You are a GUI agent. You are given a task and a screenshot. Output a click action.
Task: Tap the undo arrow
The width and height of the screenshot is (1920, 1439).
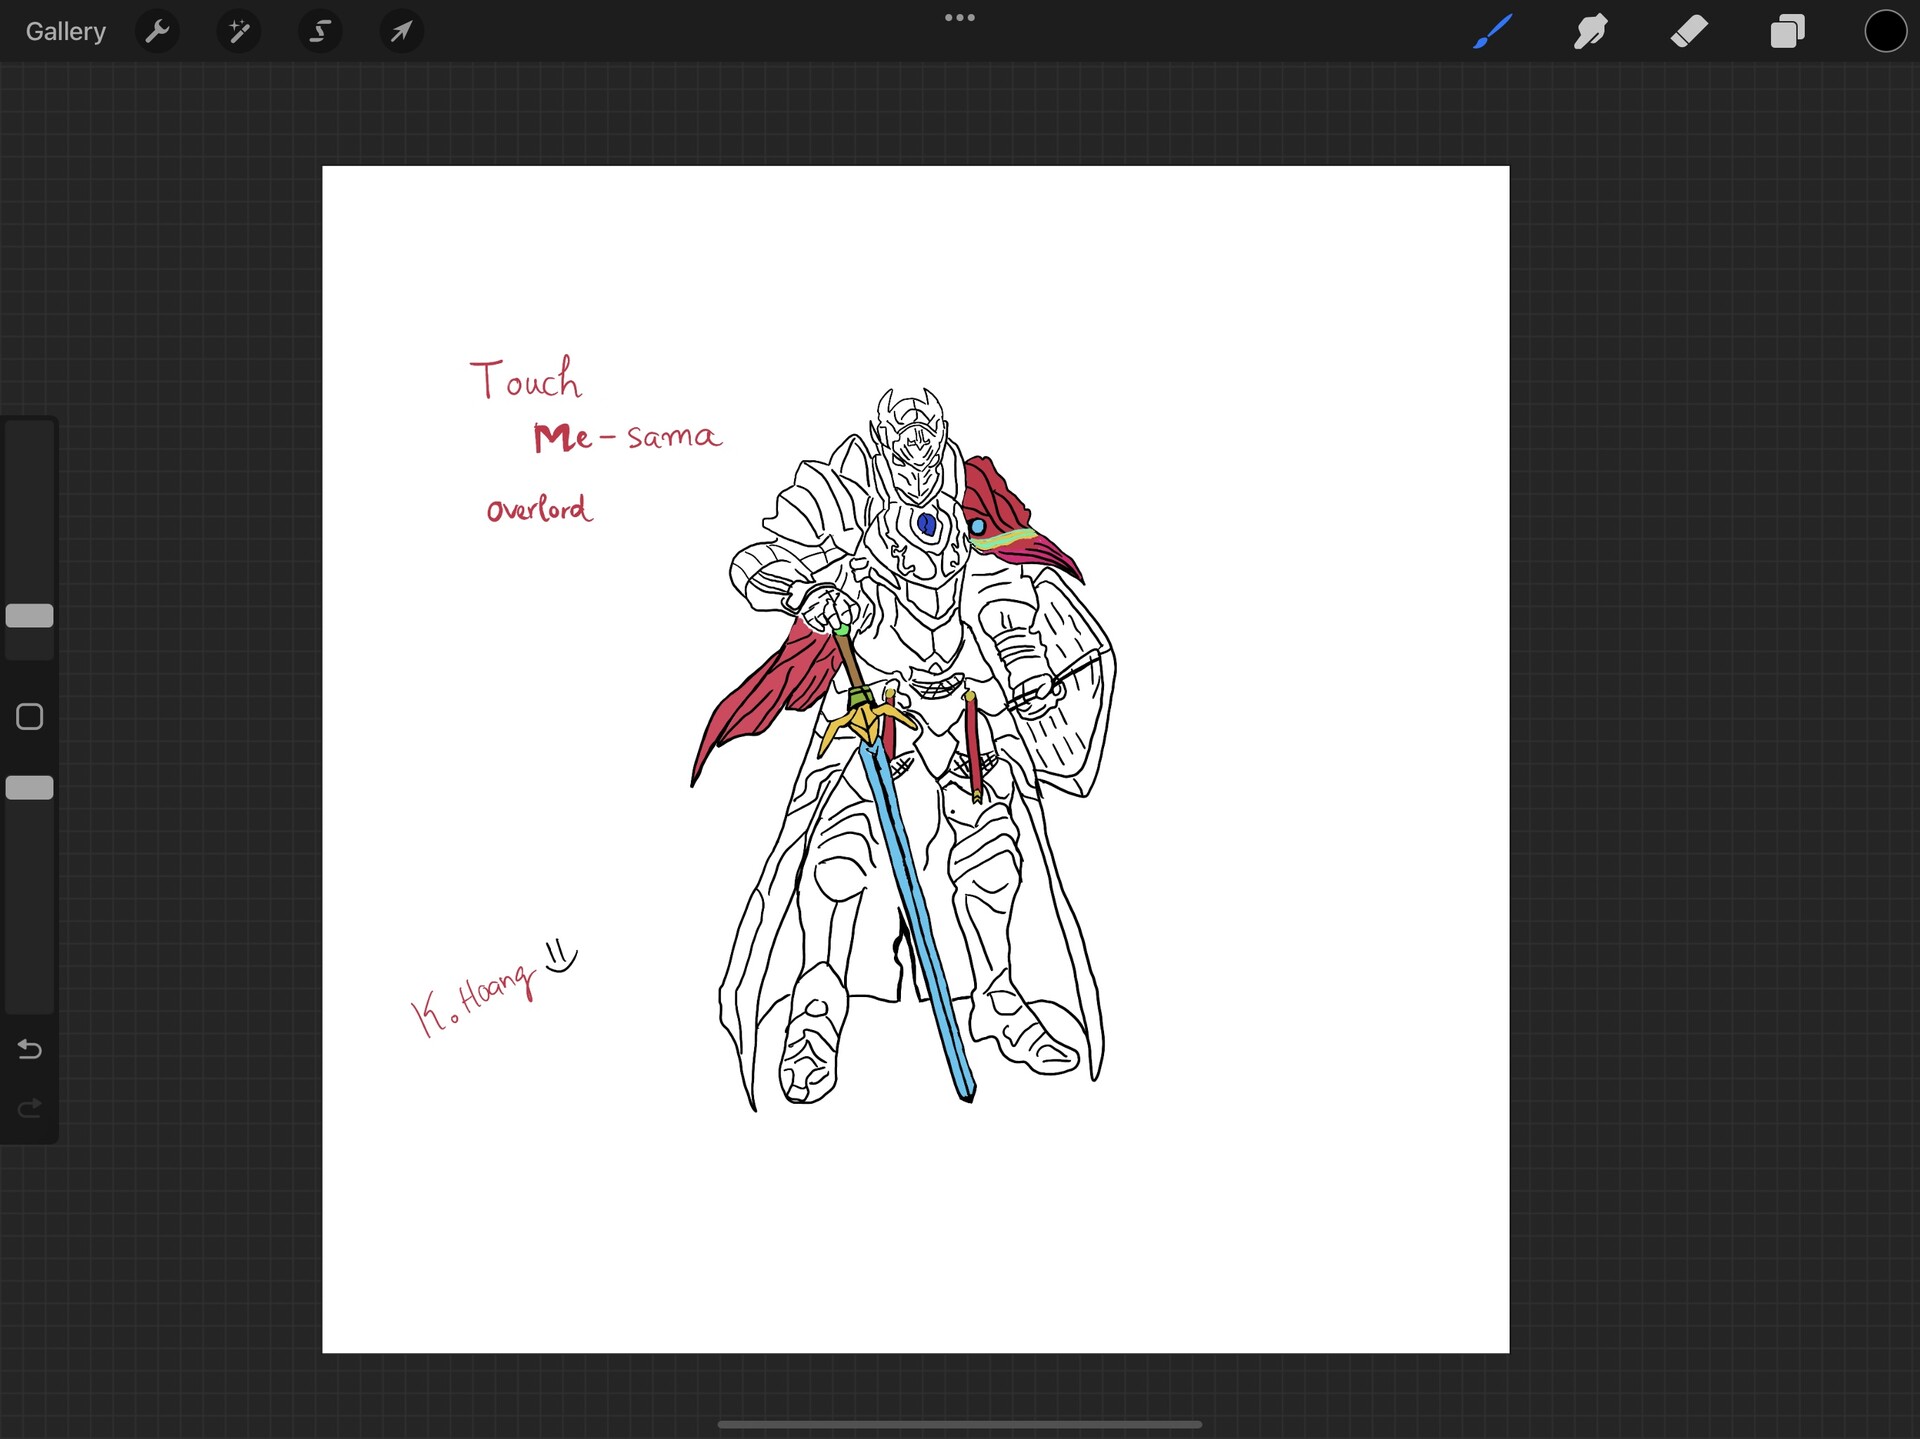[29, 1050]
